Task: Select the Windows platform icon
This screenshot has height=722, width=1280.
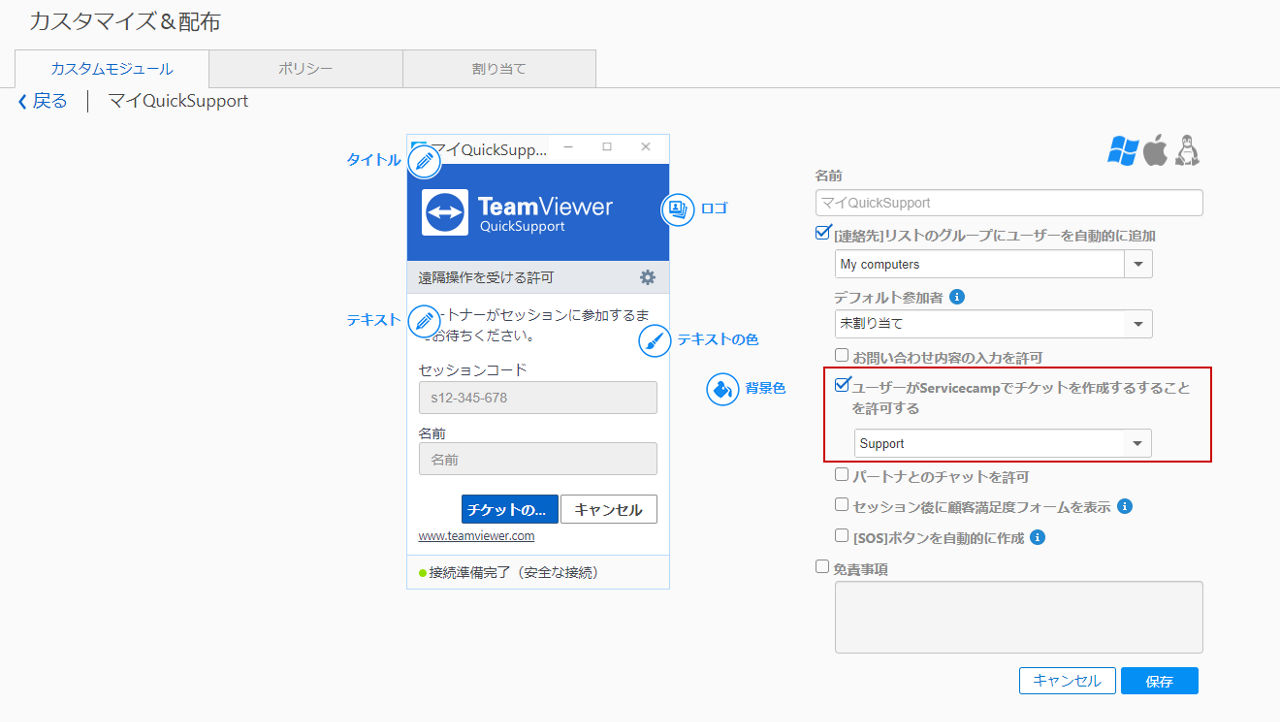Action: tap(1123, 150)
